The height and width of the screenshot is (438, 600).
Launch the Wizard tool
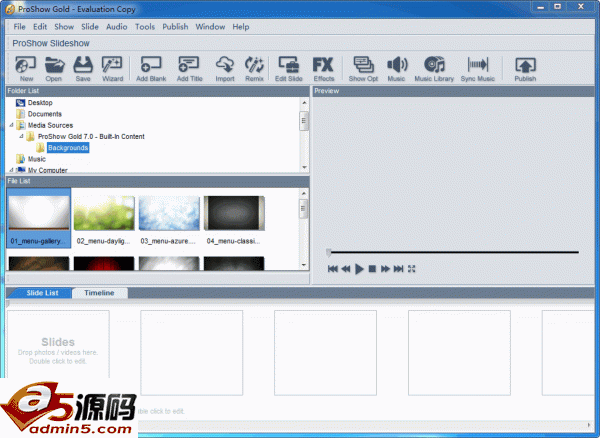point(112,69)
